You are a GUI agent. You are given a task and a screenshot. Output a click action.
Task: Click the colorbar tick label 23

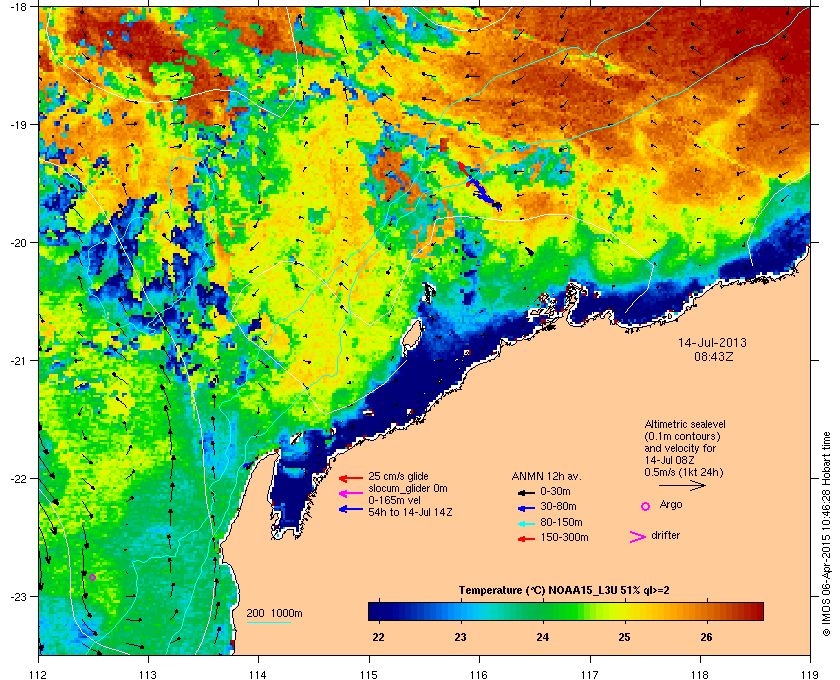click(x=460, y=638)
